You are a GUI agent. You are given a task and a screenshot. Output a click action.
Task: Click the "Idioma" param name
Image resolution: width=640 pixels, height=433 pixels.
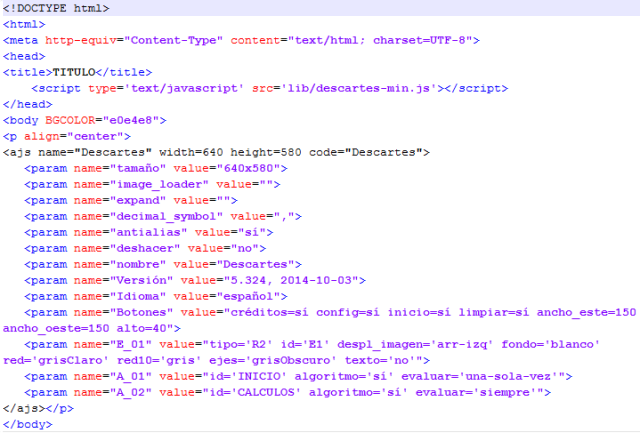click(138, 296)
